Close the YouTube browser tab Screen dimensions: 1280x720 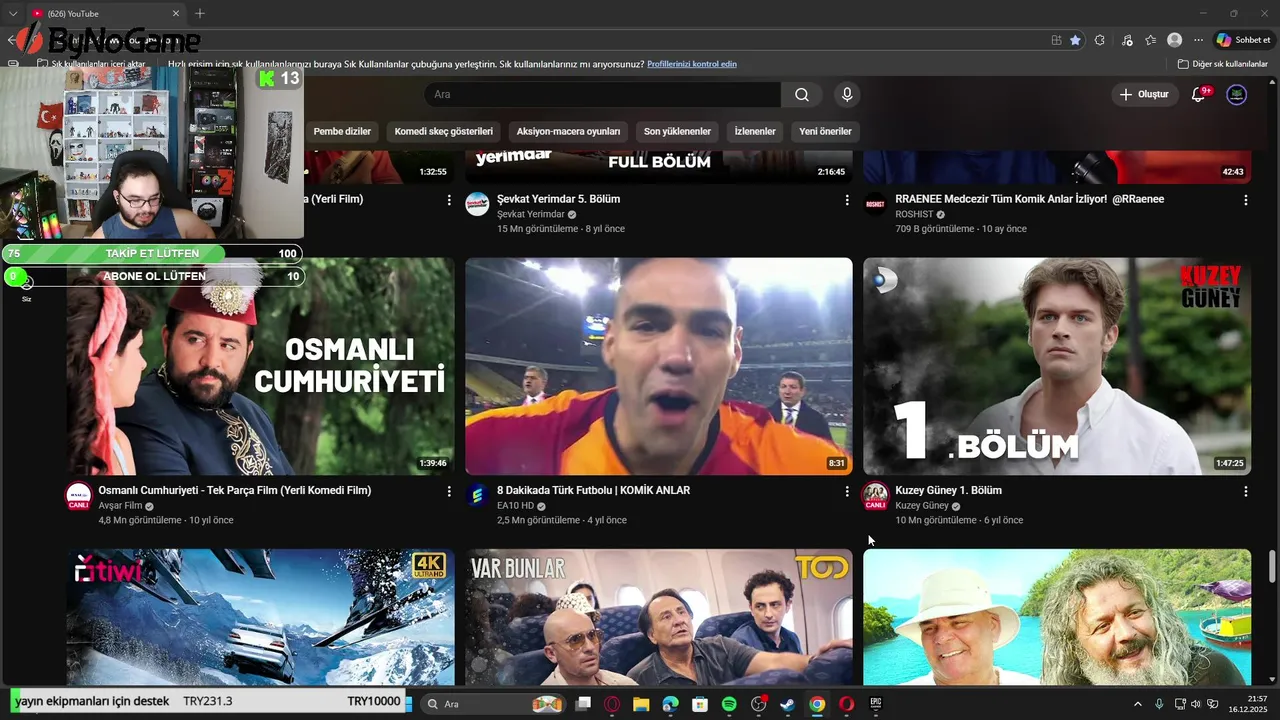(176, 14)
